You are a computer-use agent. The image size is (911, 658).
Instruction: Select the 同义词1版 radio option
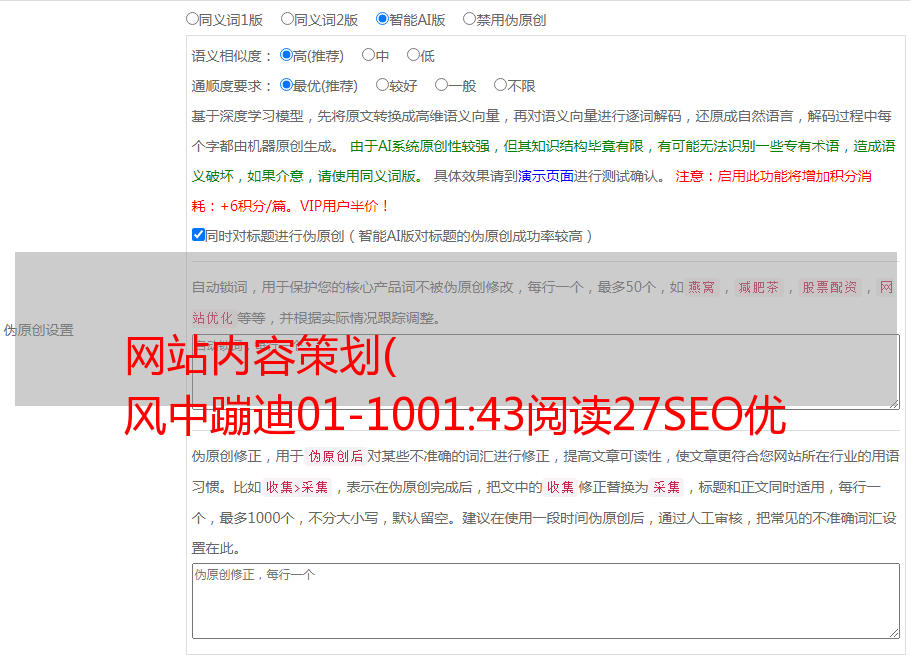(192, 19)
